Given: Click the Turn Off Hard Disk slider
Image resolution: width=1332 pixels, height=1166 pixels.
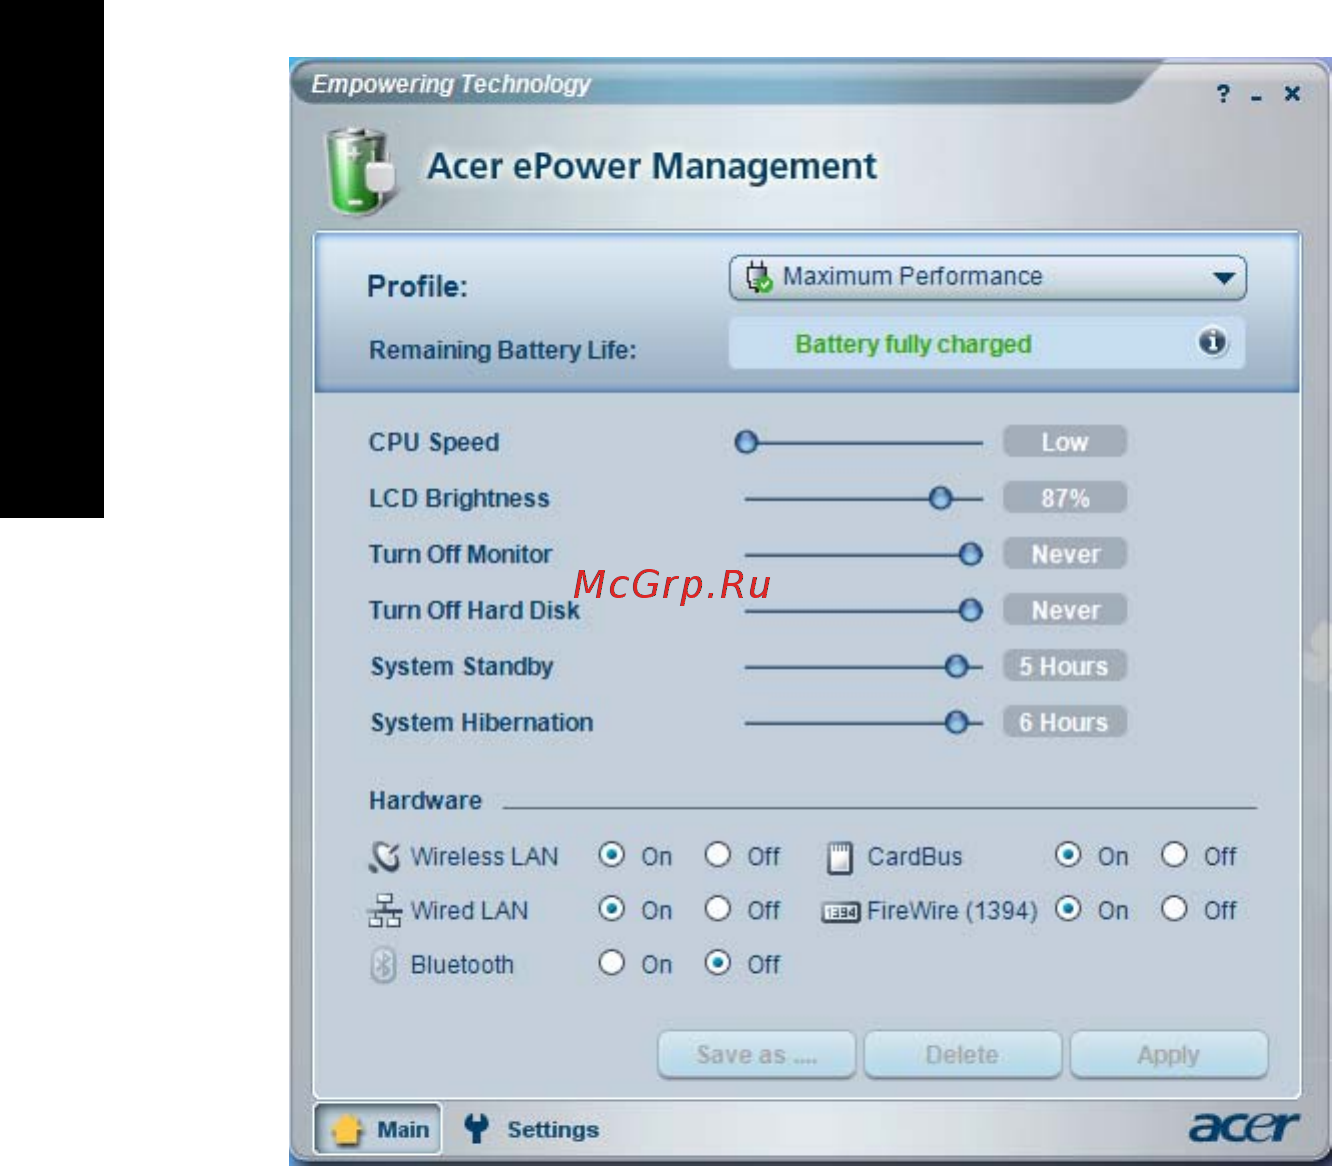Looking at the screenshot, I should click(x=970, y=610).
